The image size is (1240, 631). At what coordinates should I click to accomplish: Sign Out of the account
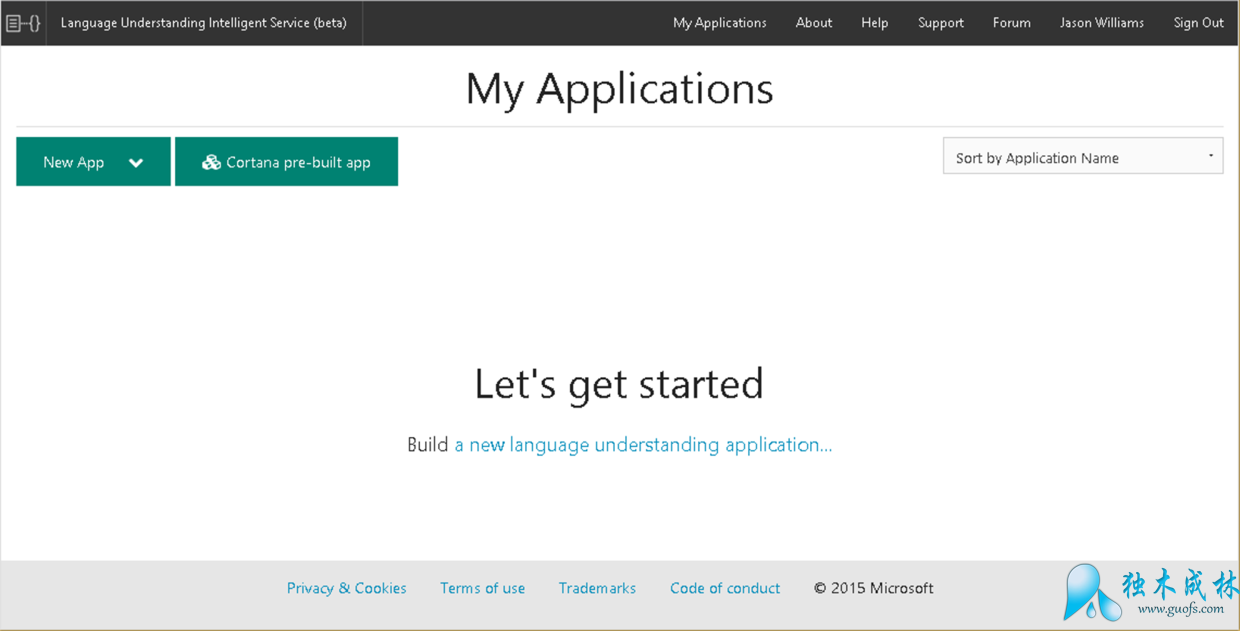coord(1198,23)
